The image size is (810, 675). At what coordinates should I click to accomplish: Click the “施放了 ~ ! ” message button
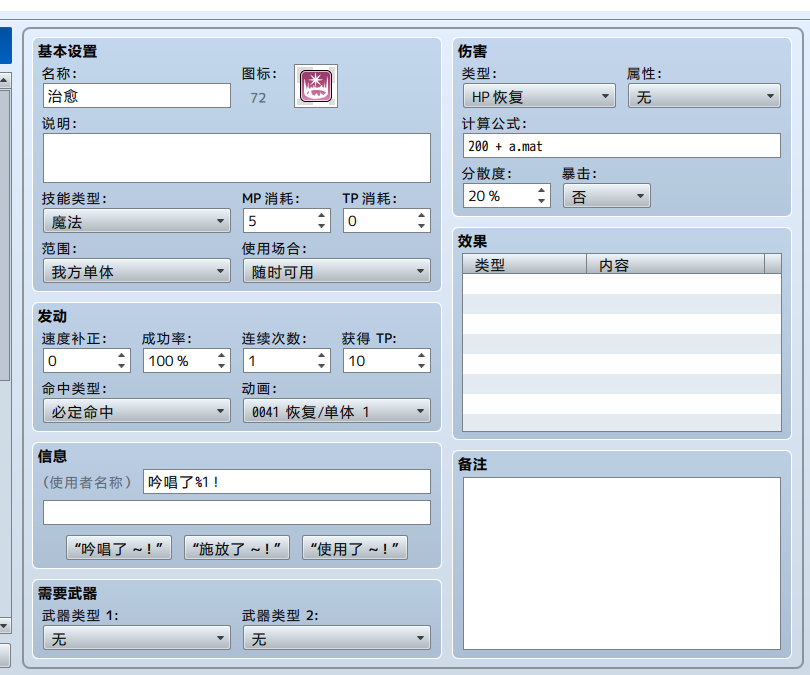point(237,548)
